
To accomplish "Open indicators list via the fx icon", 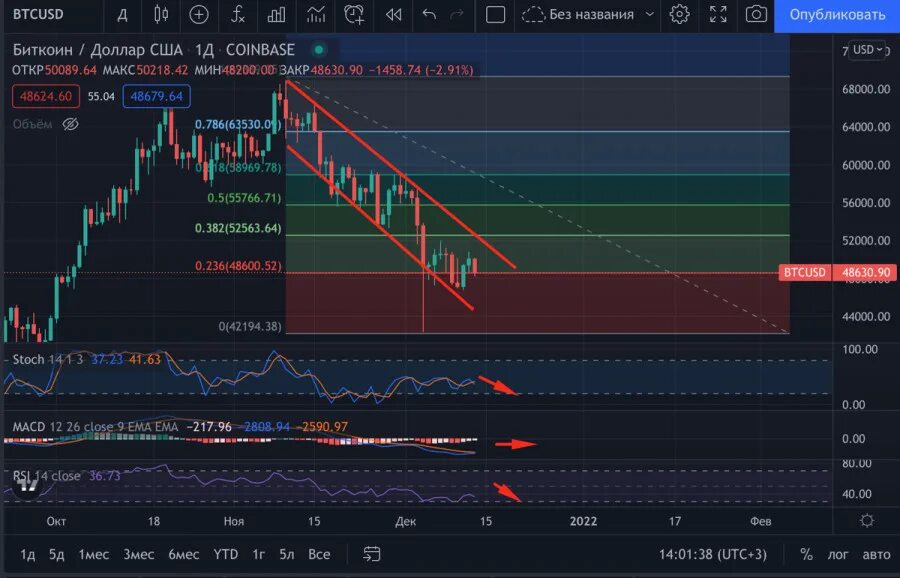I will (x=236, y=15).
